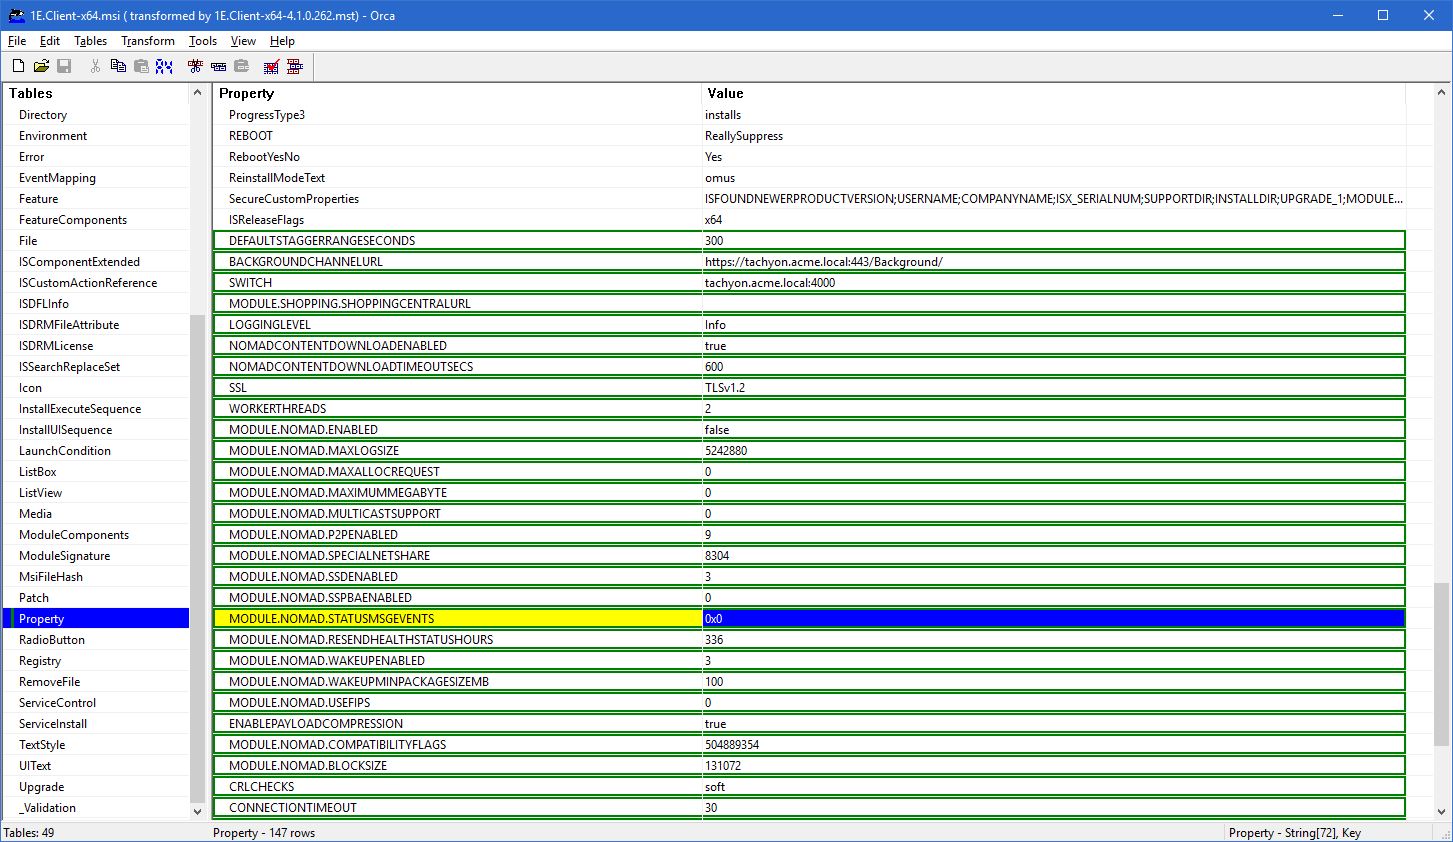Click the last toolbar icon with red-blue tables
The image size is (1453, 842).
294,66
